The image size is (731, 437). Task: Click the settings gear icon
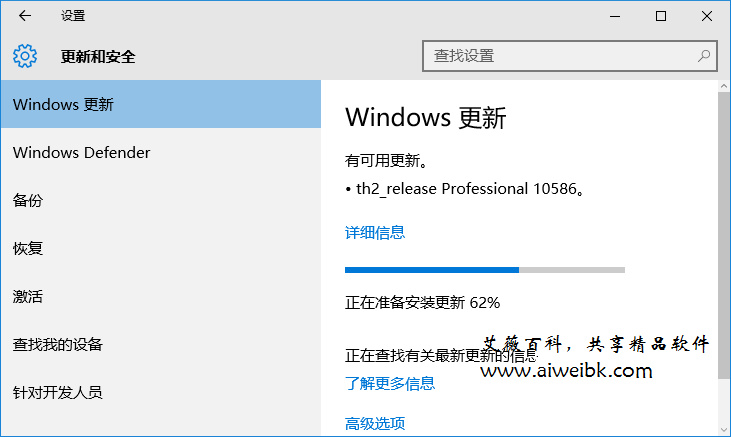point(25,56)
